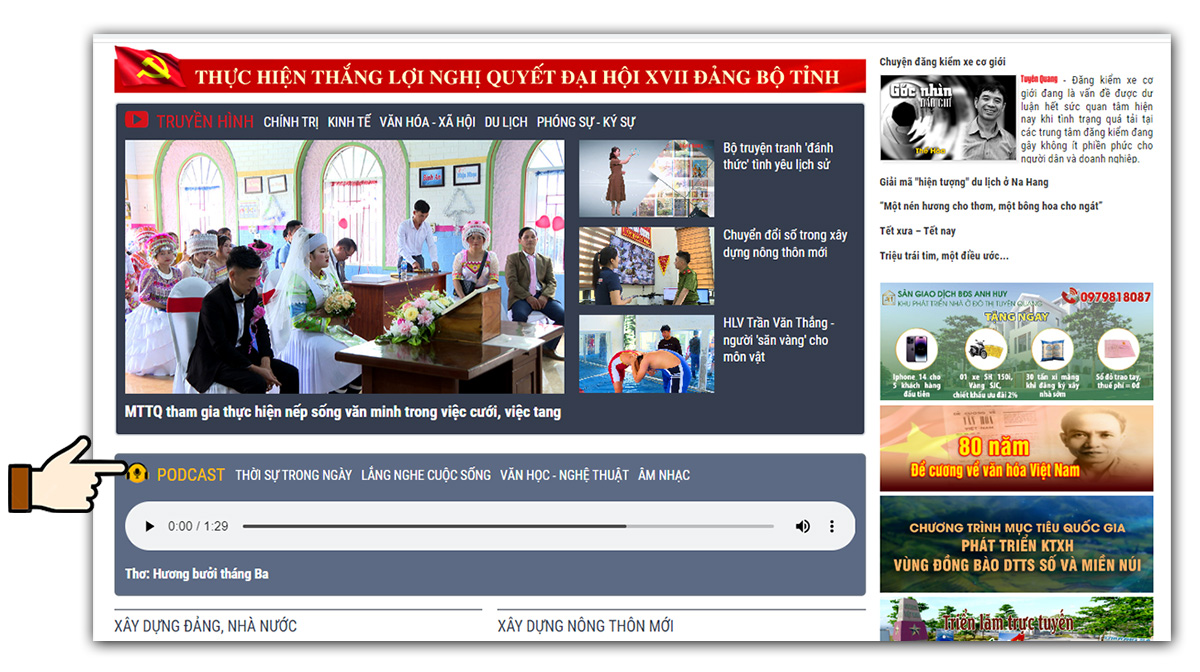1200x672 pixels.
Task: Open the TRUYỀN HÌNH section heading
Action: click(205, 122)
